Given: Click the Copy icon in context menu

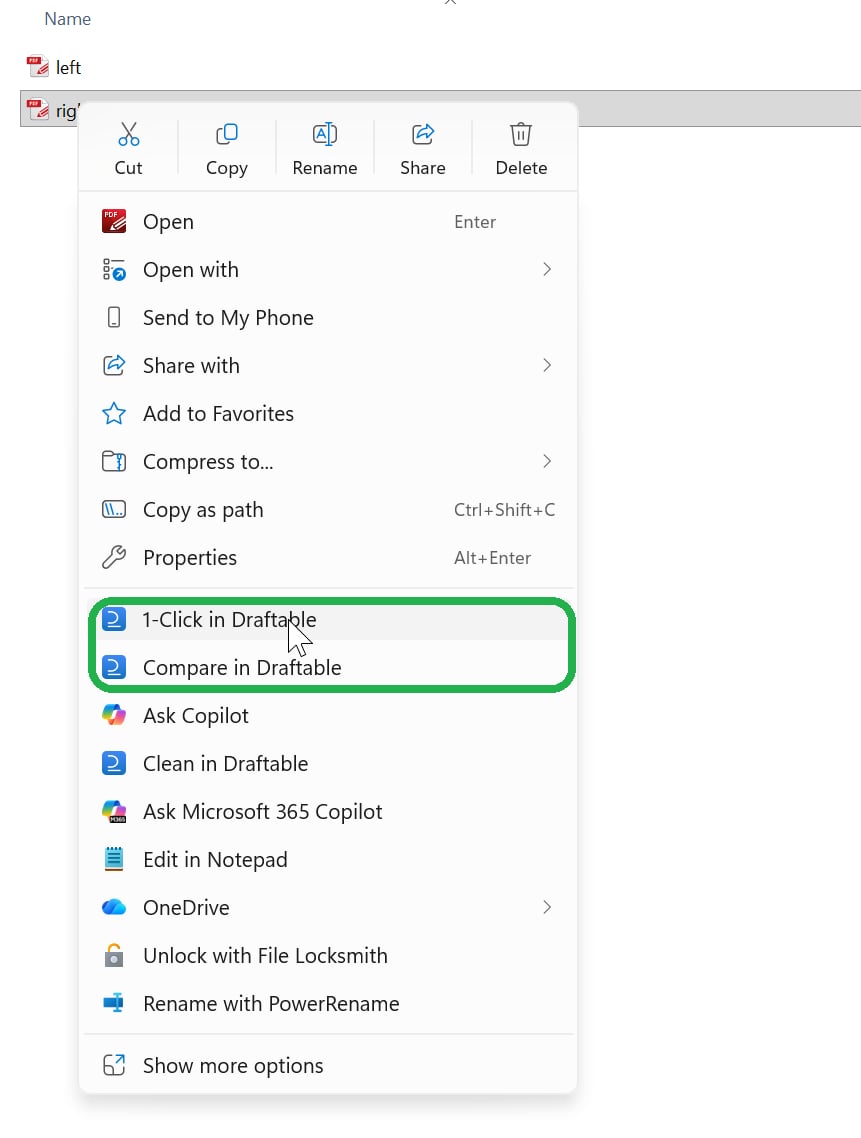Looking at the screenshot, I should tap(227, 134).
